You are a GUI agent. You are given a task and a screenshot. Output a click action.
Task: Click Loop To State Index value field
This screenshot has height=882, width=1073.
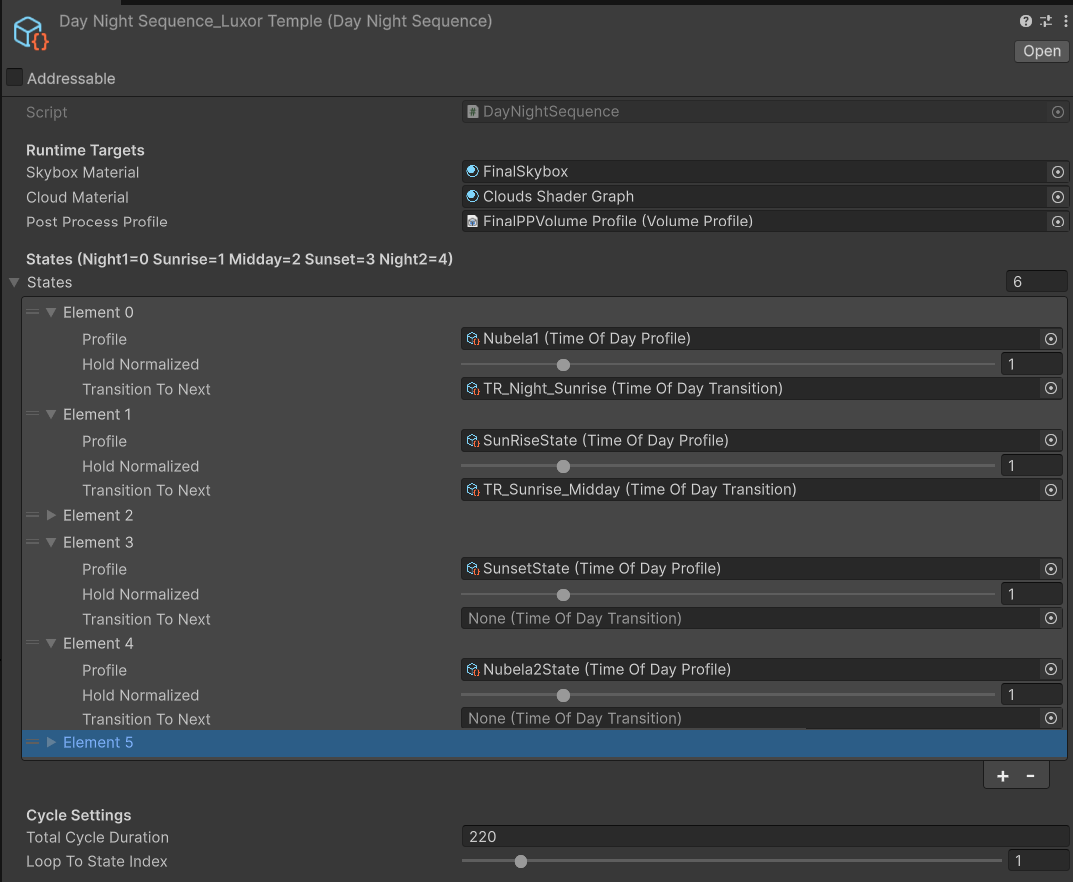tap(1037, 861)
